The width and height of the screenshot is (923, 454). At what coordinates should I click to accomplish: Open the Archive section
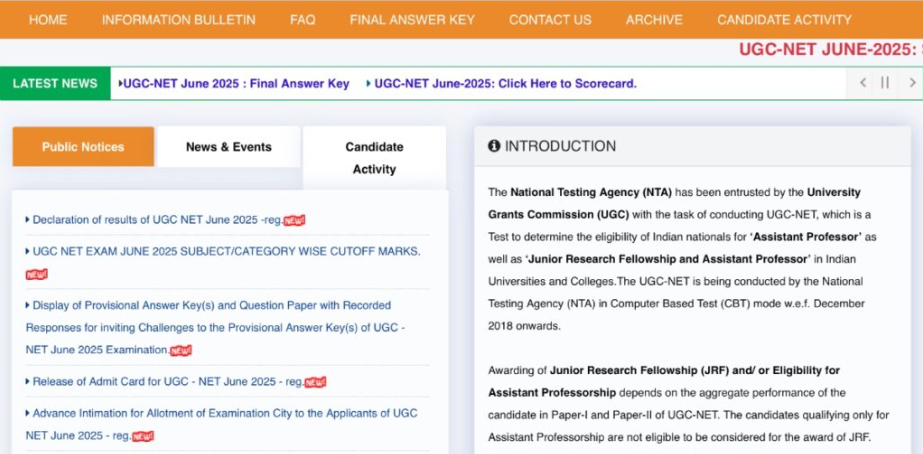click(x=654, y=19)
